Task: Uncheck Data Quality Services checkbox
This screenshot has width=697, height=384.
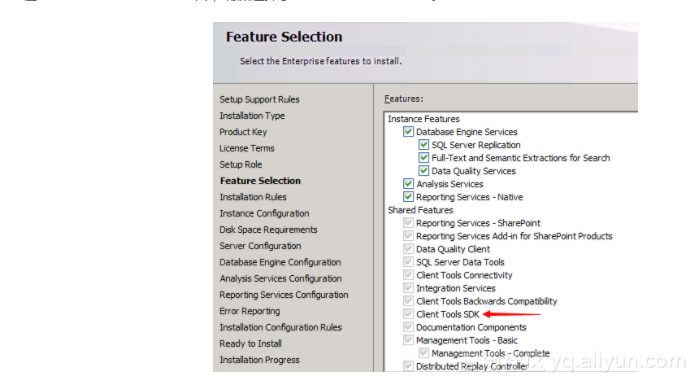Action: coord(424,171)
